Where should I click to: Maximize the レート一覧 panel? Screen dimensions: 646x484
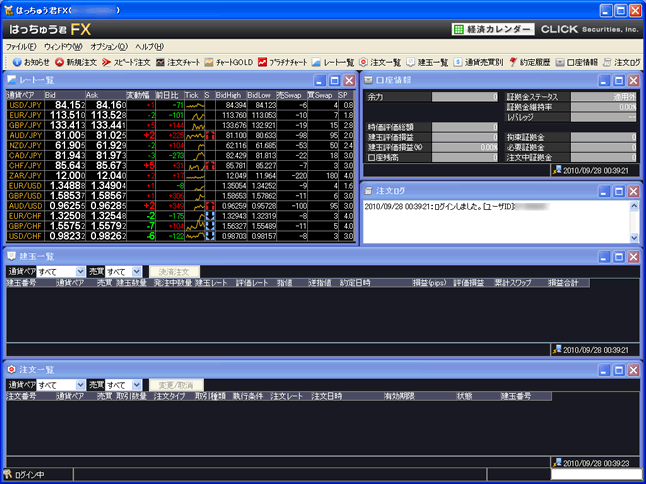click(x=335, y=80)
